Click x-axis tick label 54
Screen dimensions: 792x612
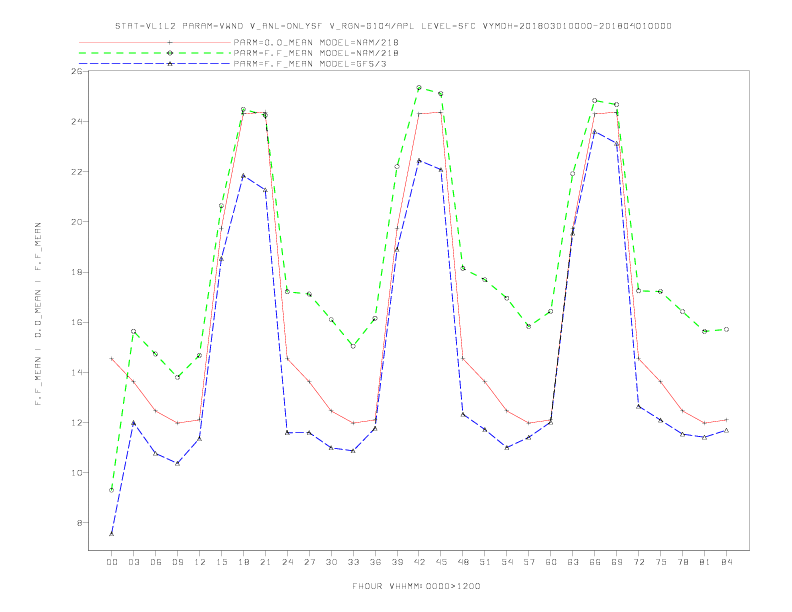click(507, 562)
